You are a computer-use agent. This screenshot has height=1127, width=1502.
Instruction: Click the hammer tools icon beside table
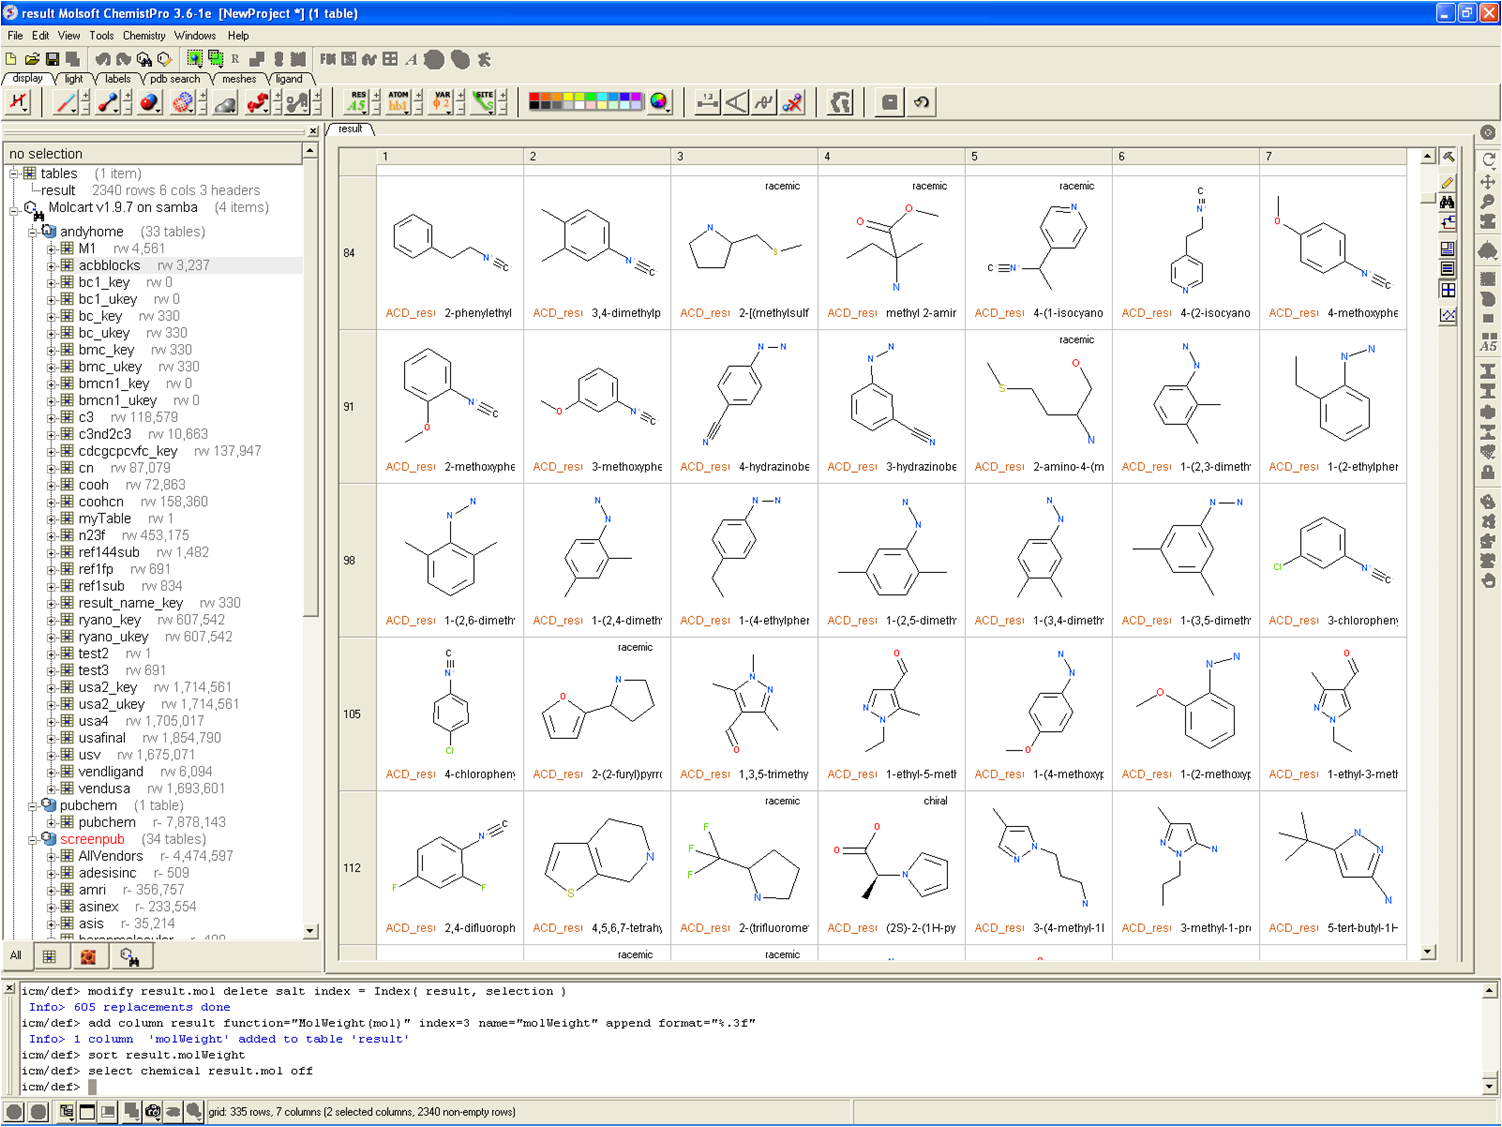point(1447,157)
